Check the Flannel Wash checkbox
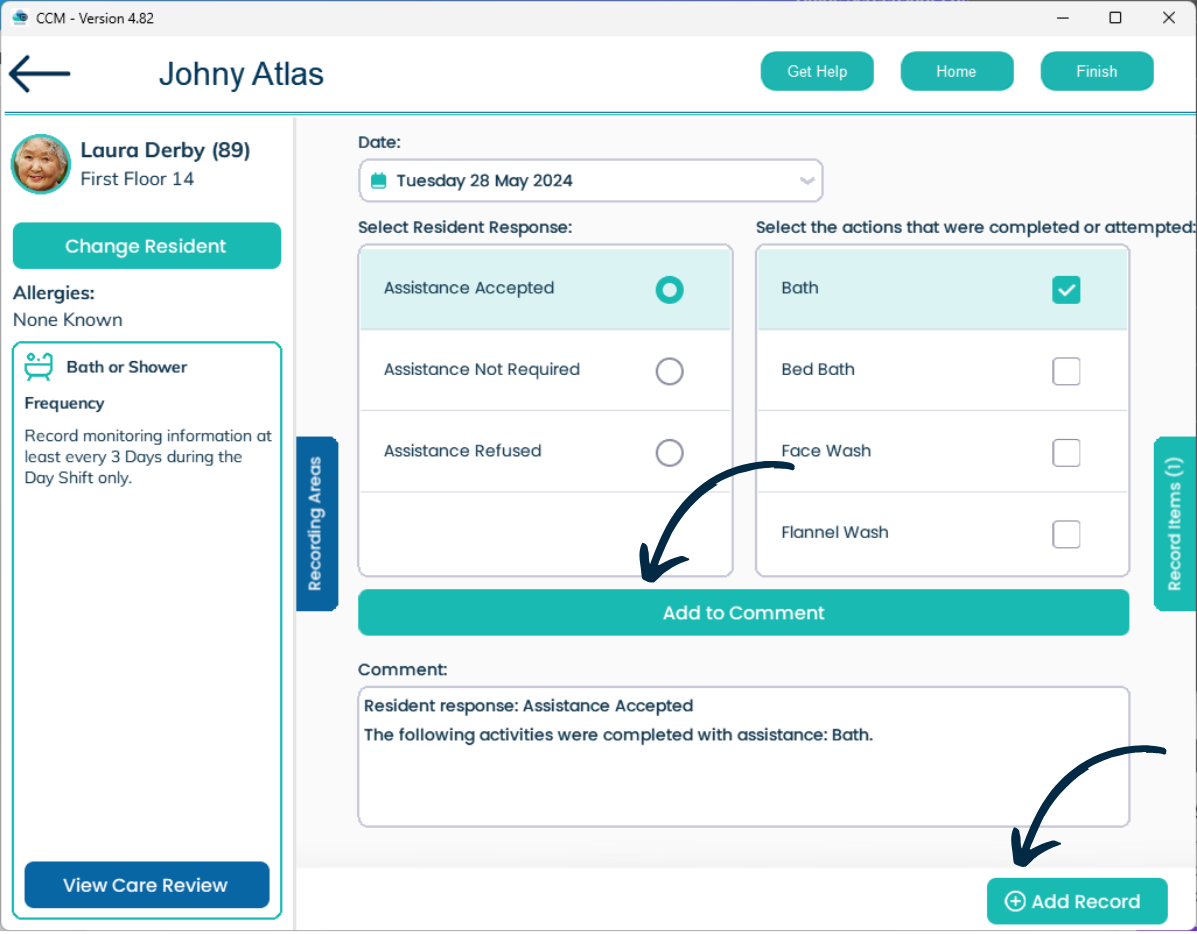The height and width of the screenshot is (934, 1197). tap(1066, 535)
